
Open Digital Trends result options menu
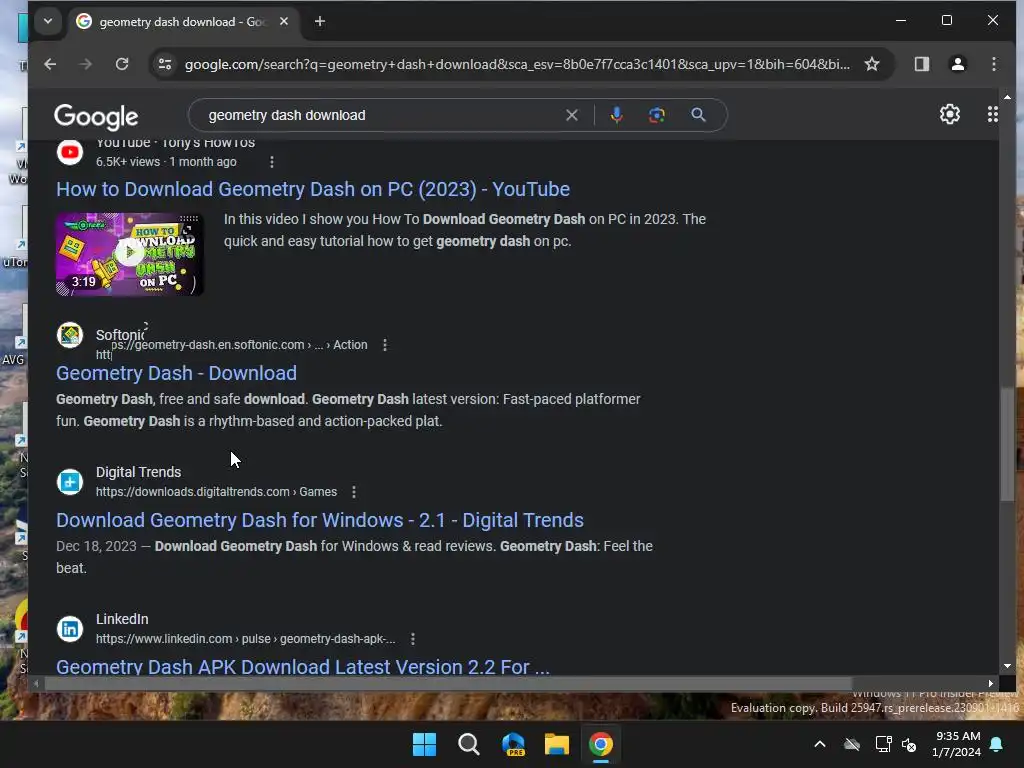click(x=354, y=492)
